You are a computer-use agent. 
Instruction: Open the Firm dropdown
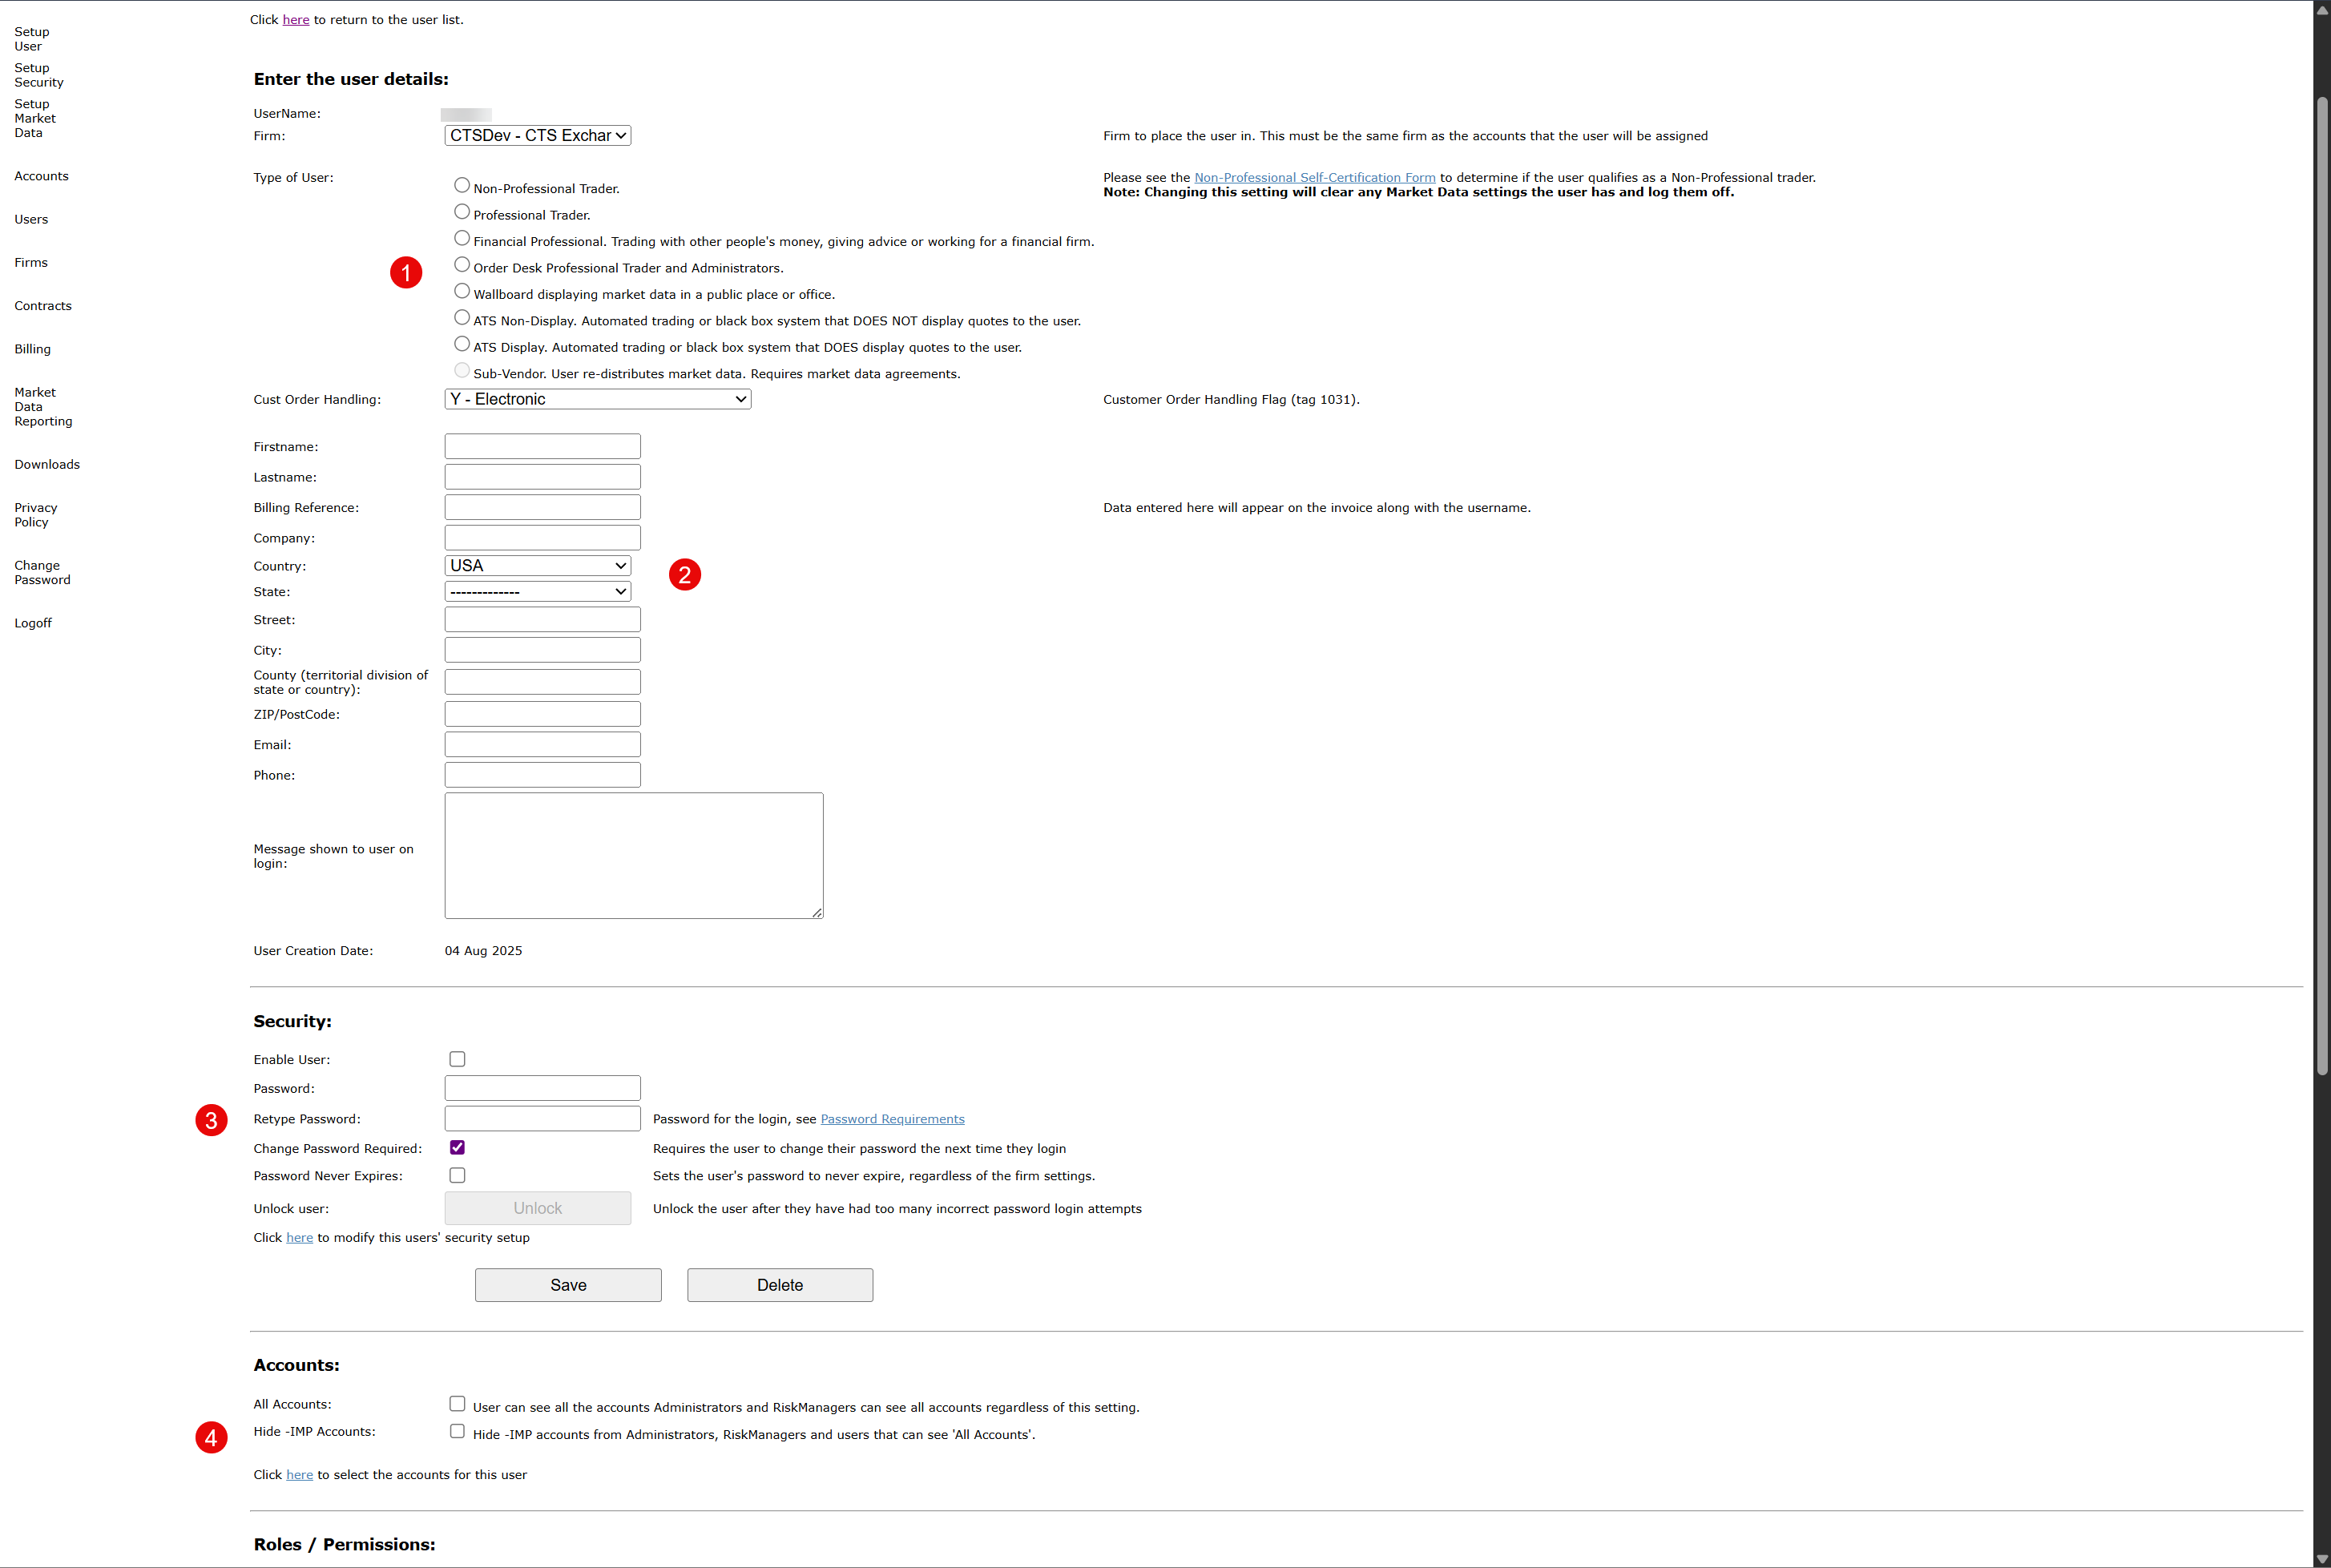(x=537, y=135)
